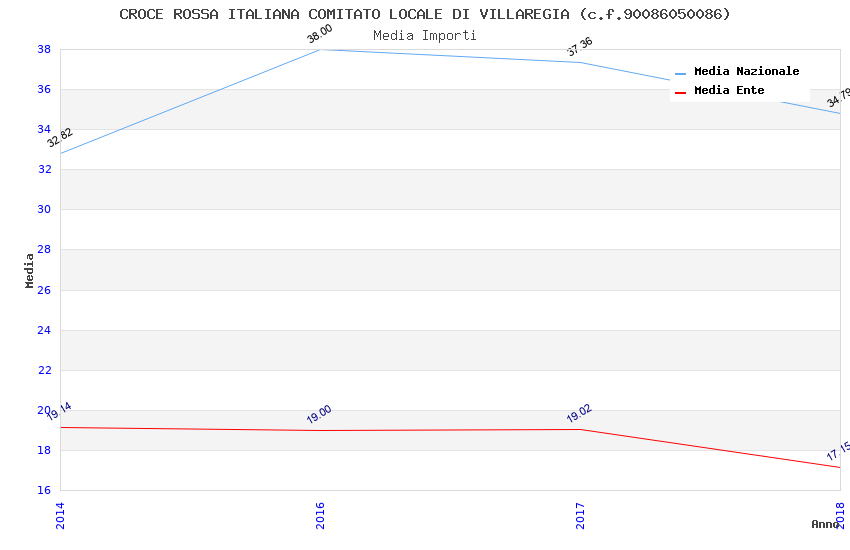Click the subtitle Media Importi

[x=425, y=36]
